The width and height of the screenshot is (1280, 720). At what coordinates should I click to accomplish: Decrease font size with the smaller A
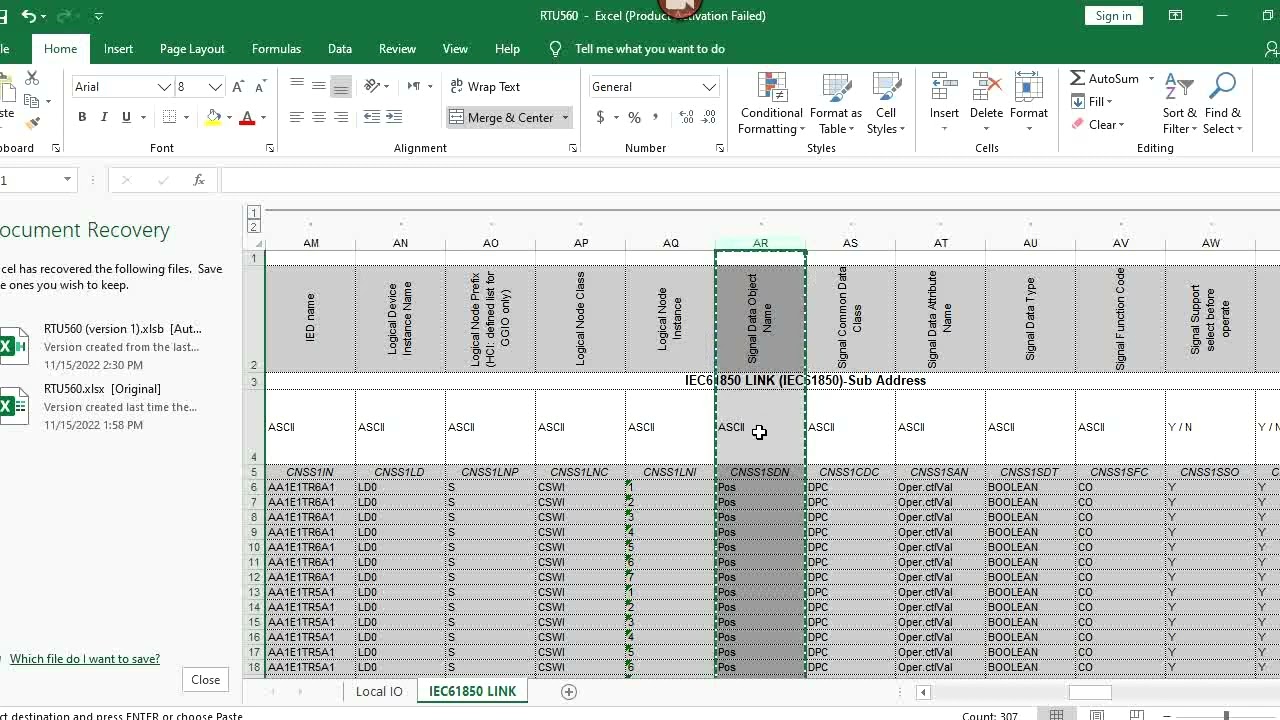pos(259,87)
